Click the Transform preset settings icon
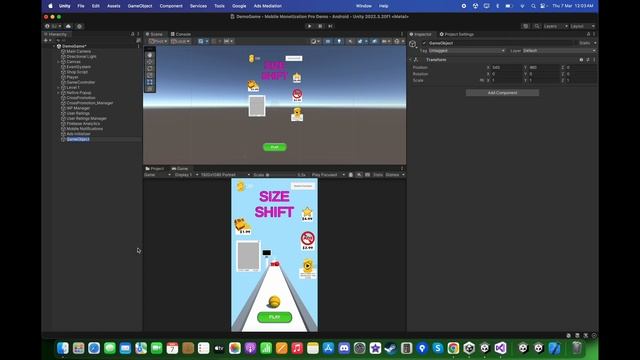 588,60
